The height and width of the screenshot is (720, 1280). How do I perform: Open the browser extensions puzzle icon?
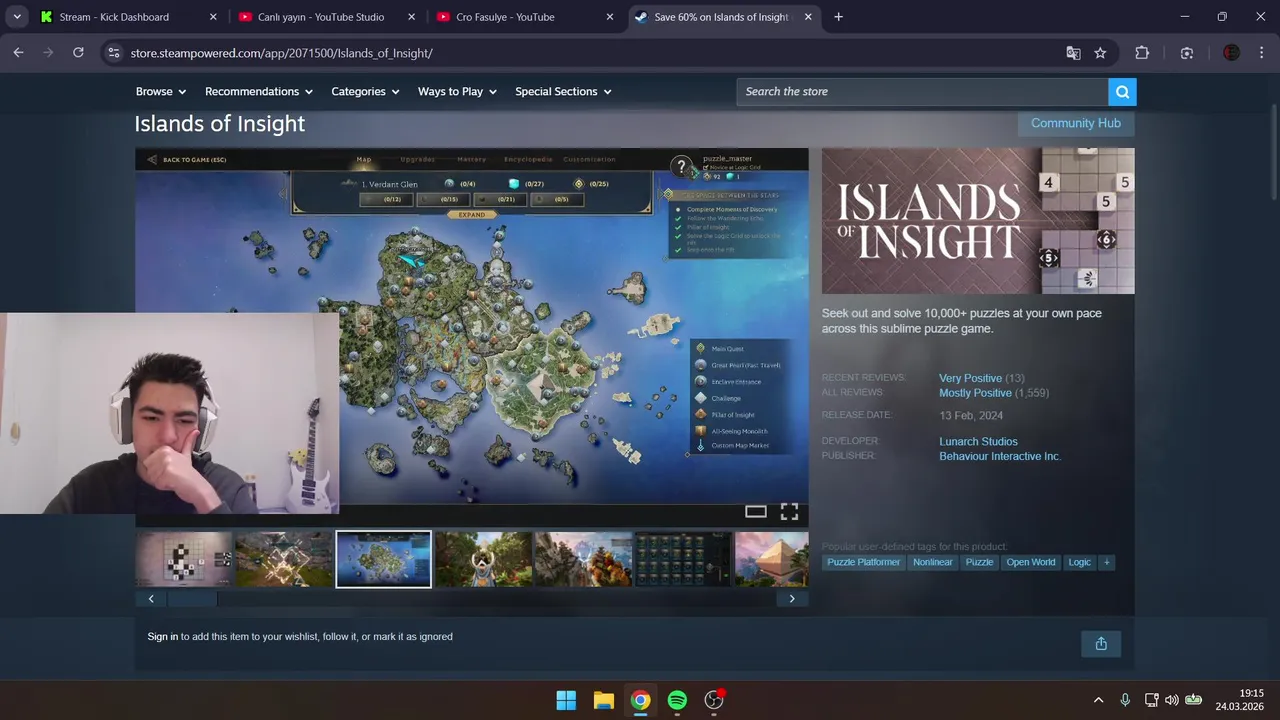point(1142,53)
